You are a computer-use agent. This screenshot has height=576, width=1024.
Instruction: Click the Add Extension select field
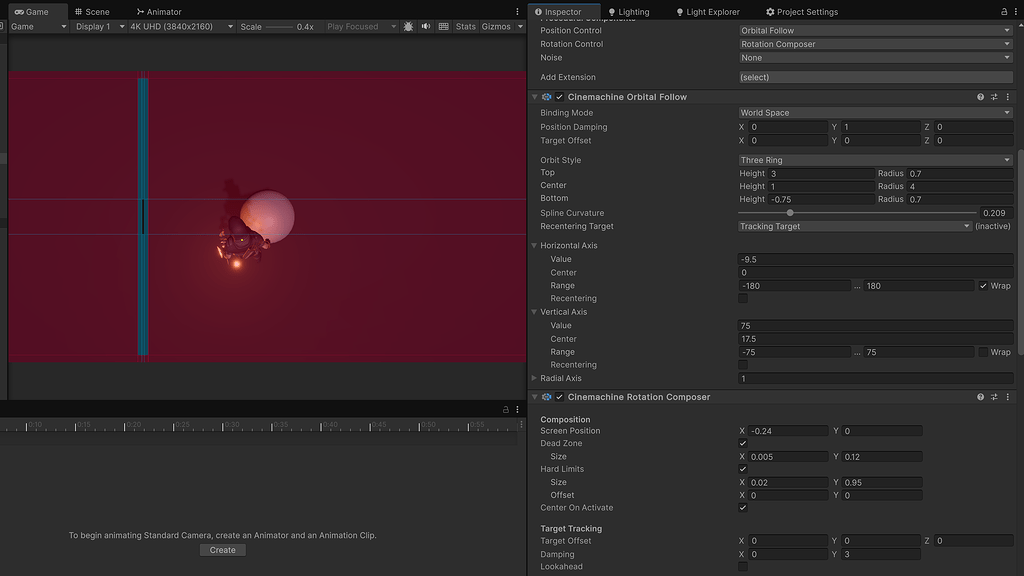click(x=875, y=76)
